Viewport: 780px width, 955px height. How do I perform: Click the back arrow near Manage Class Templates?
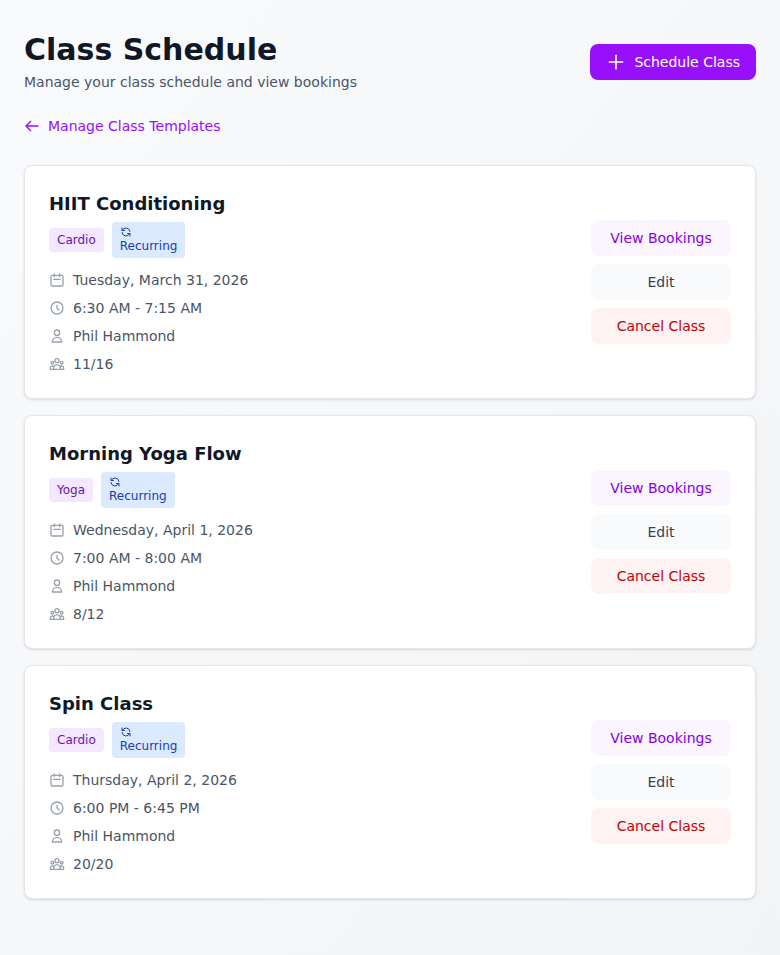(x=31, y=126)
